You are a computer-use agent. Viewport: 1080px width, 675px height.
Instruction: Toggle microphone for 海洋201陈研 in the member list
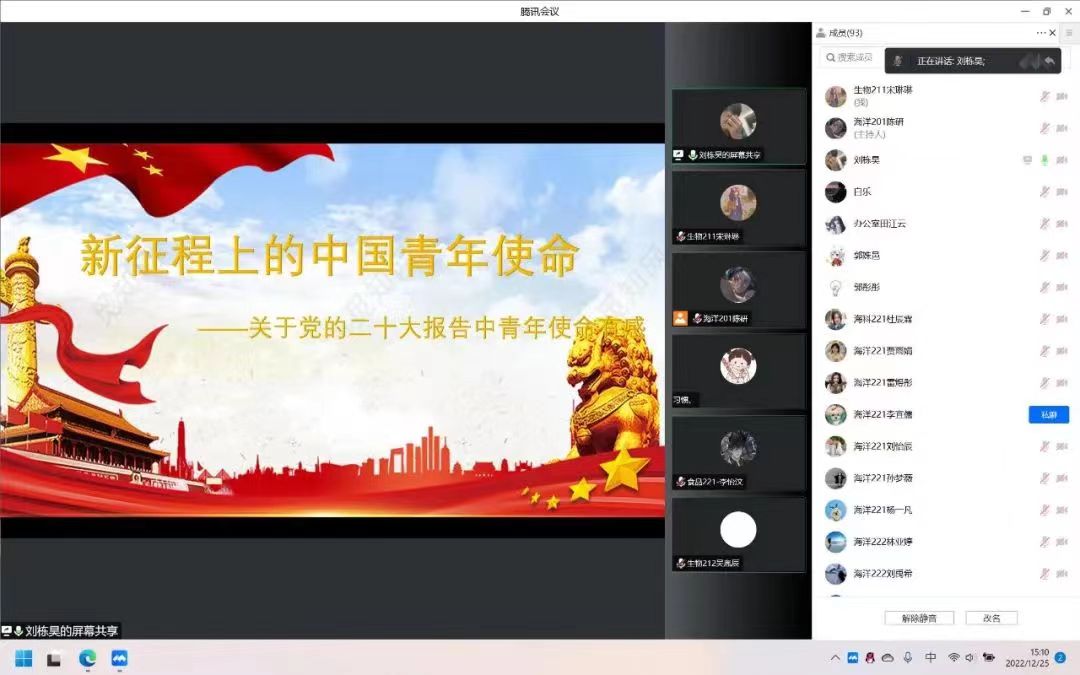(1045, 128)
